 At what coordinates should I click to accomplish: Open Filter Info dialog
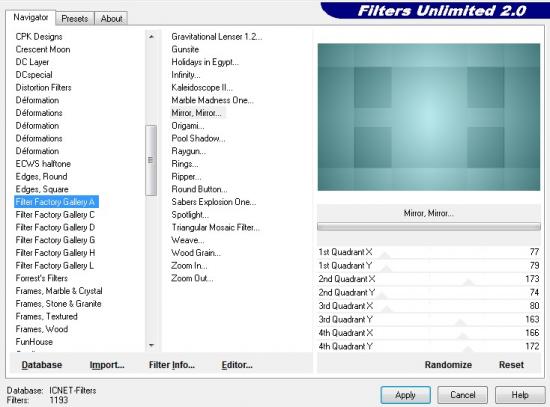pyautogui.click(x=172, y=365)
